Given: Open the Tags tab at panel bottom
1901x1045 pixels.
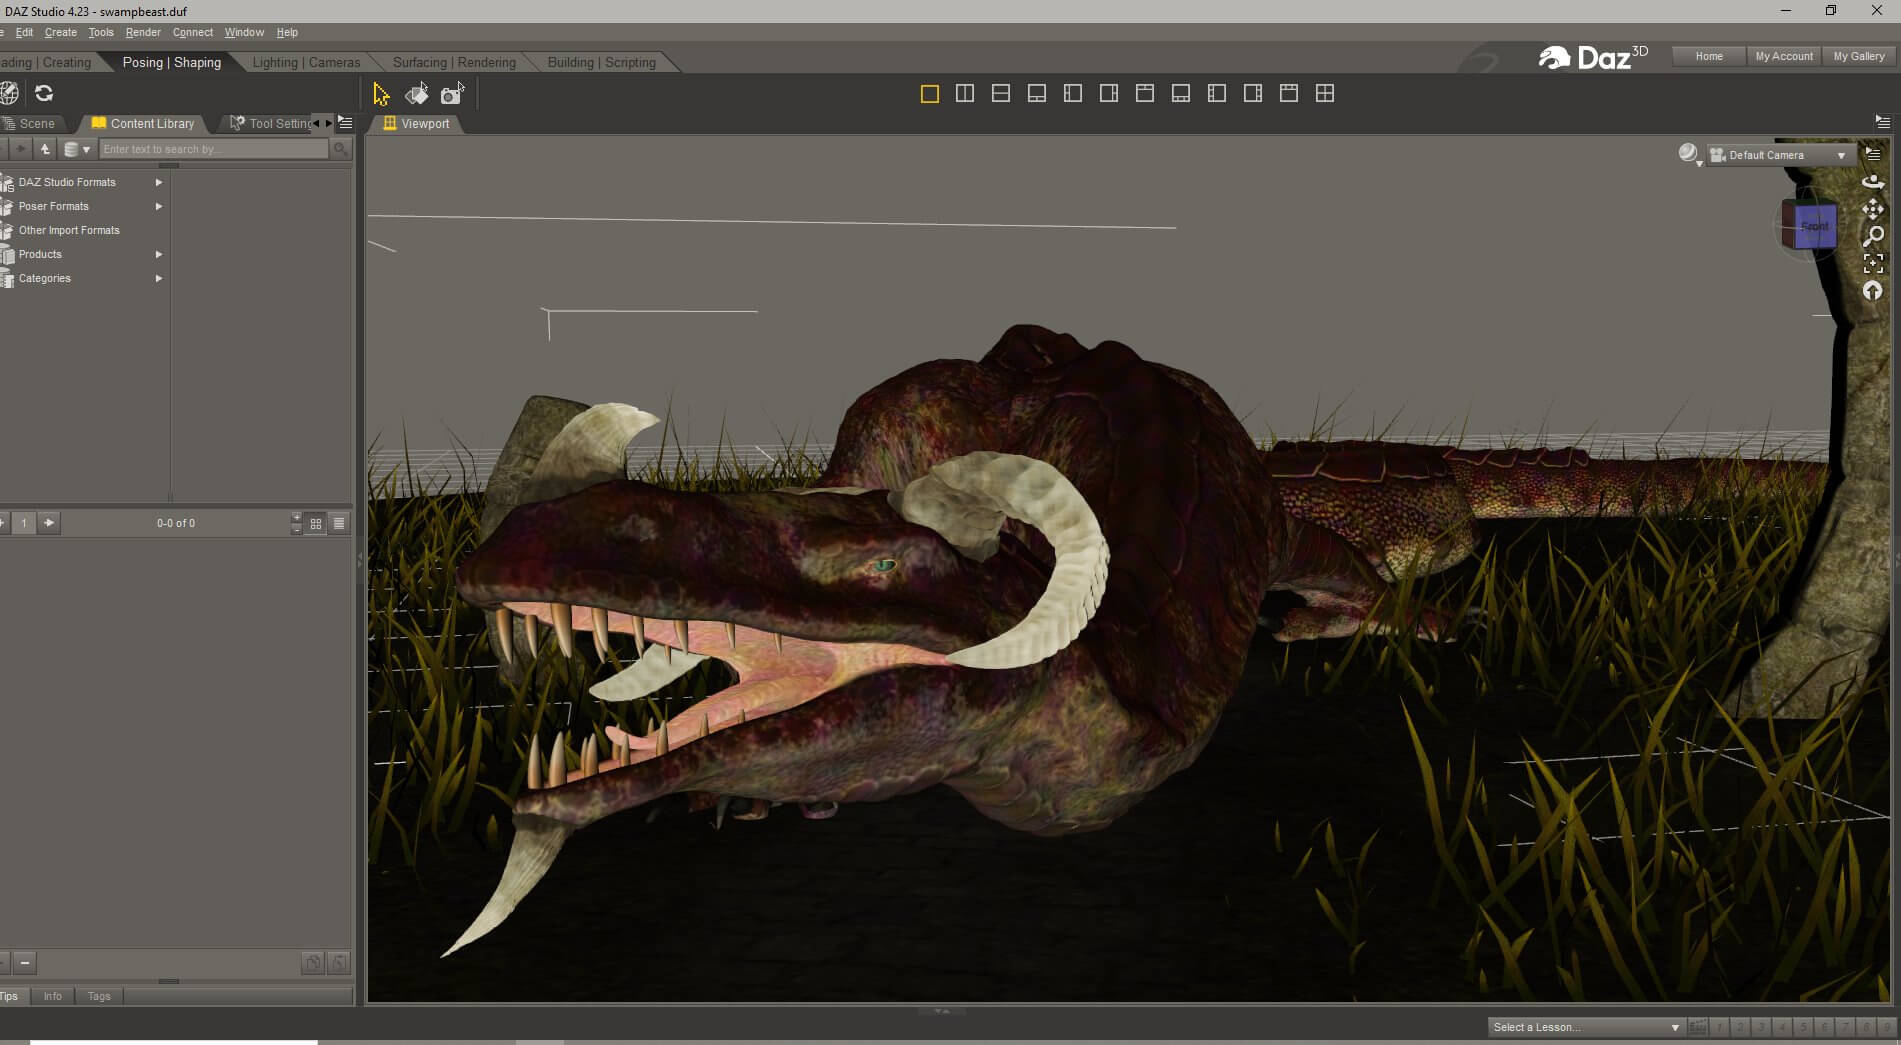Looking at the screenshot, I should [x=99, y=996].
